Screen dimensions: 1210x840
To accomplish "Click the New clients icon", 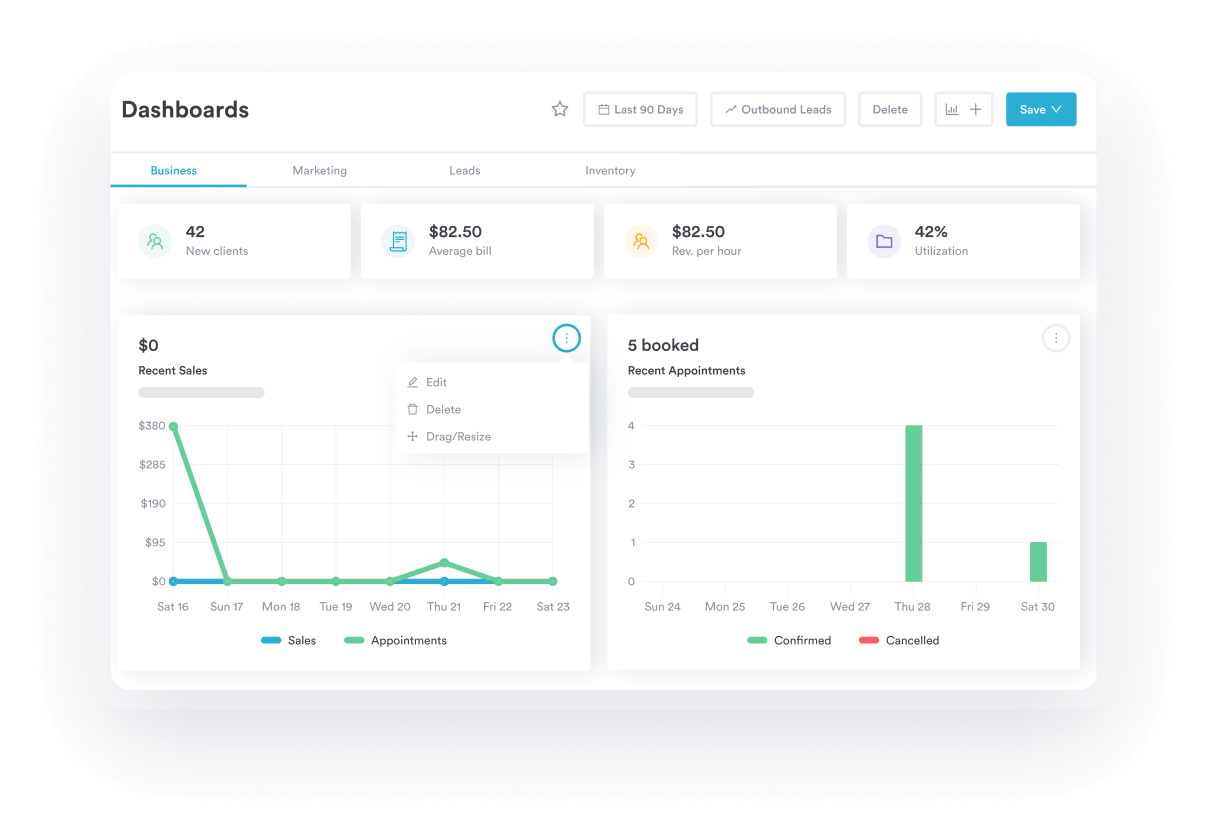I will pos(155,241).
